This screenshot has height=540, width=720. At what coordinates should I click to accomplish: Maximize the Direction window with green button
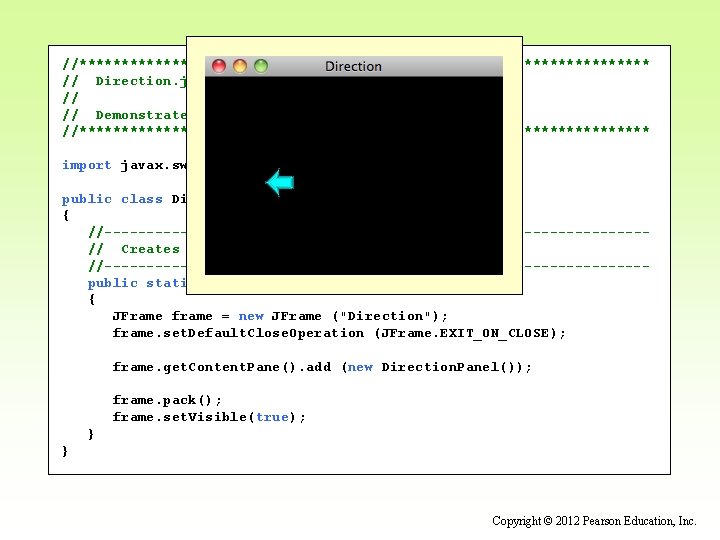(261, 66)
